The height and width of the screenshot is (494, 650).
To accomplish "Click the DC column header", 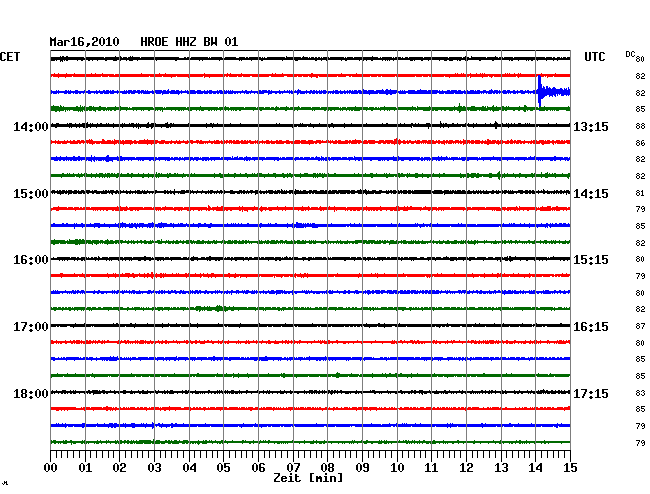I will pyautogui.click(x=630, y=54).
